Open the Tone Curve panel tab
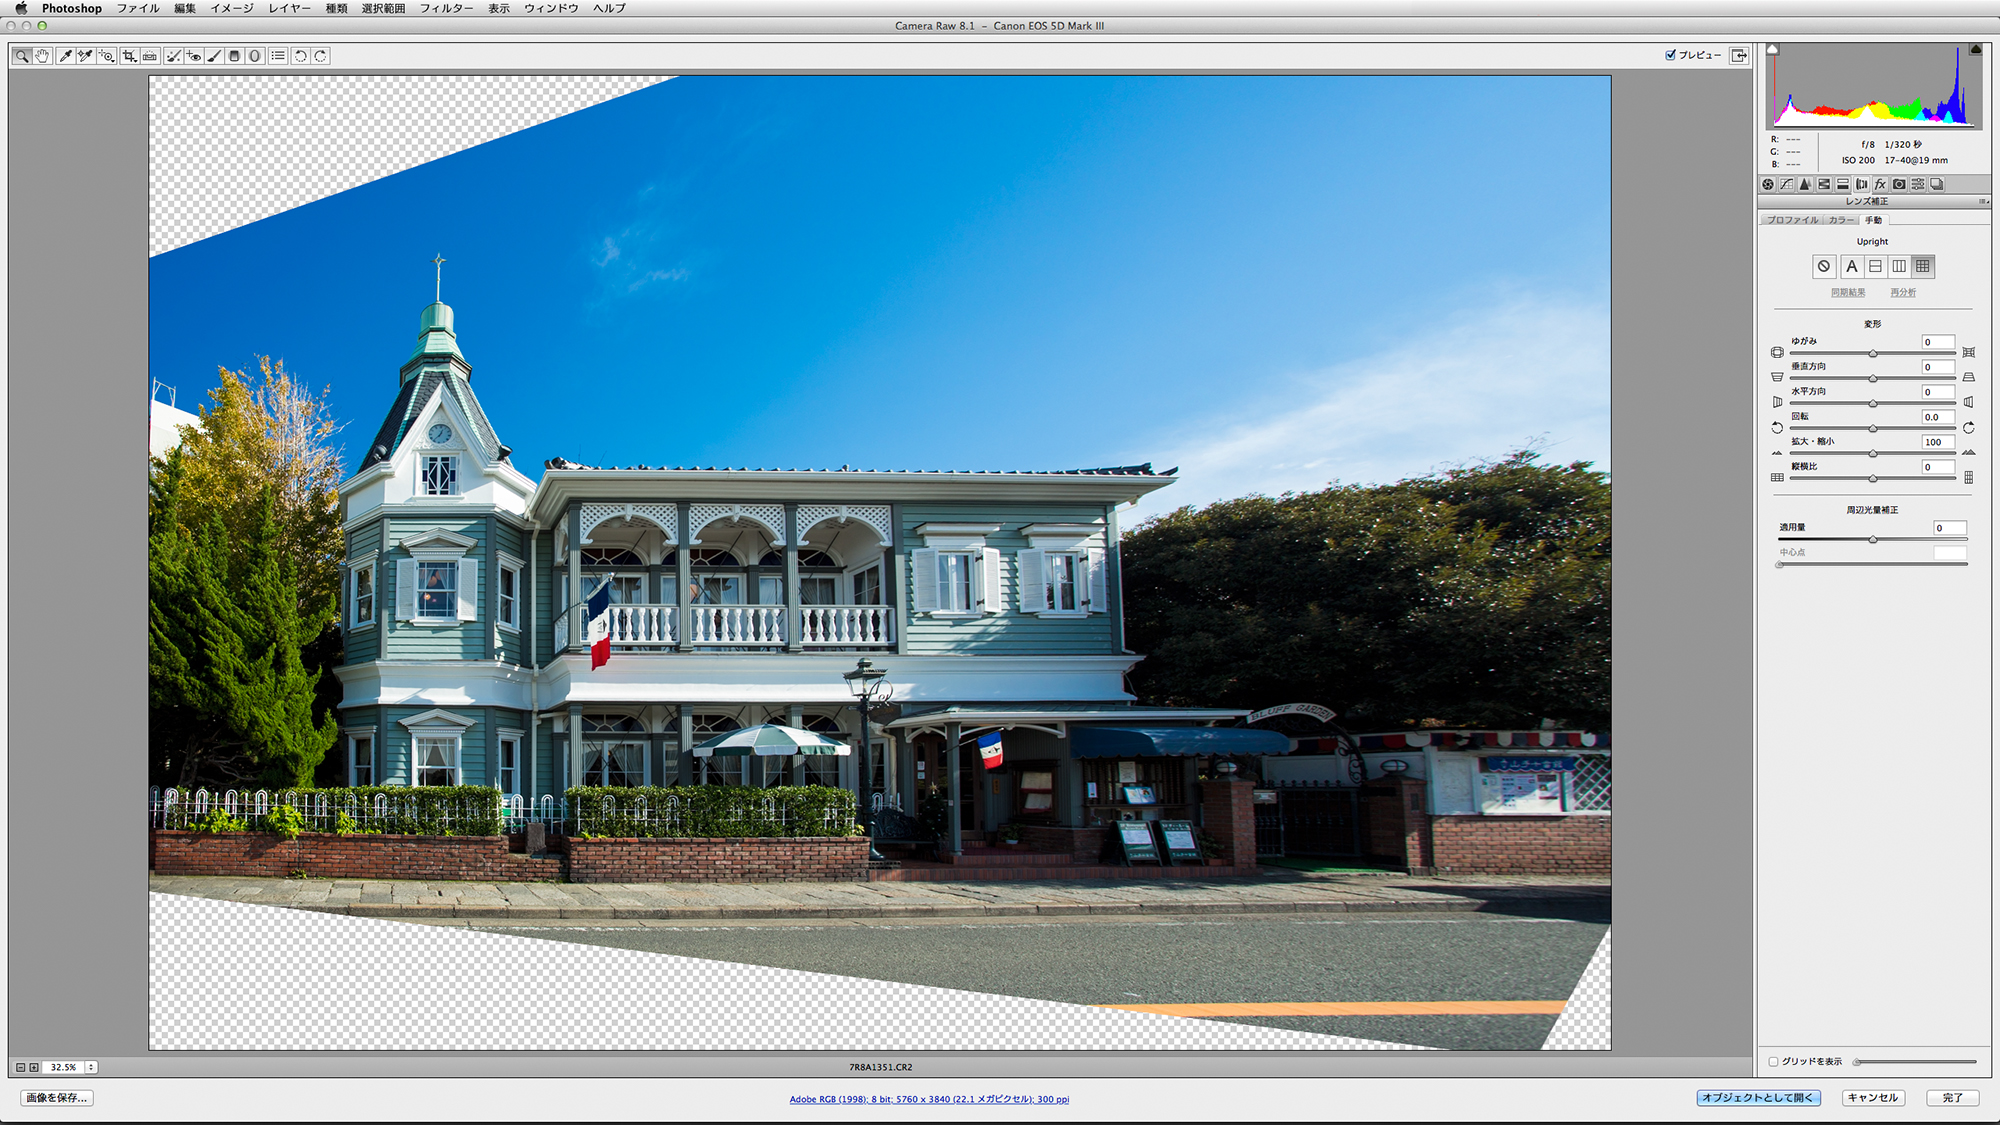The image size is (2000, 1125). point(1787,184)
